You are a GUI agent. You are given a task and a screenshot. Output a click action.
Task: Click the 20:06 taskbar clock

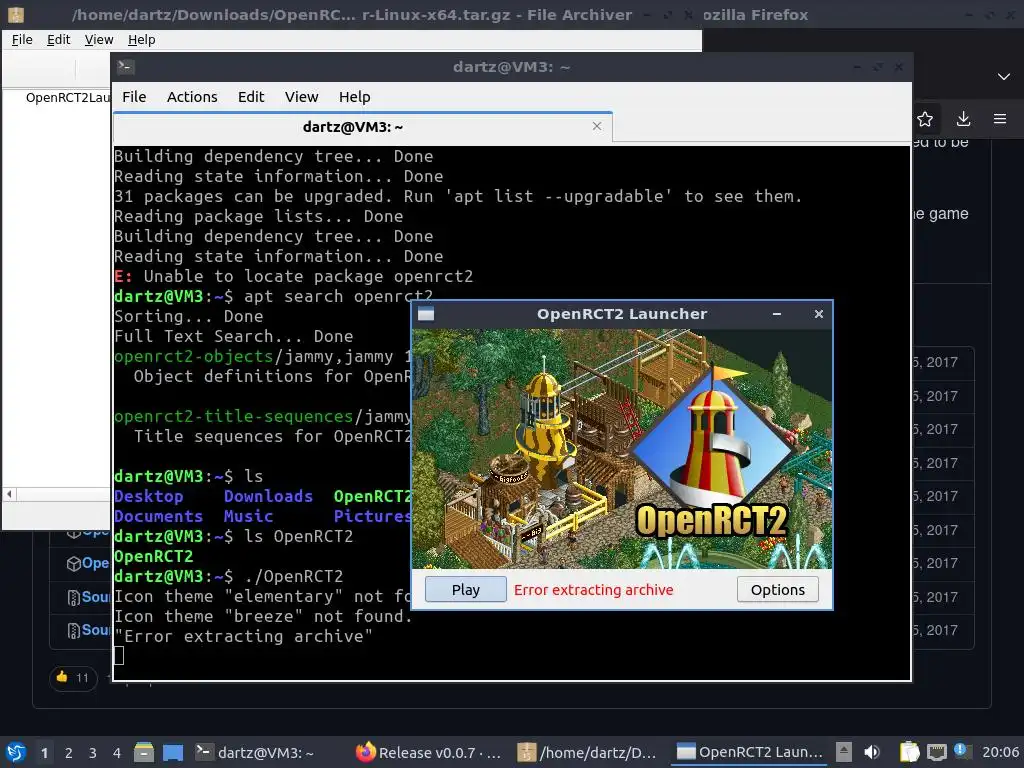pos(1000,752)
